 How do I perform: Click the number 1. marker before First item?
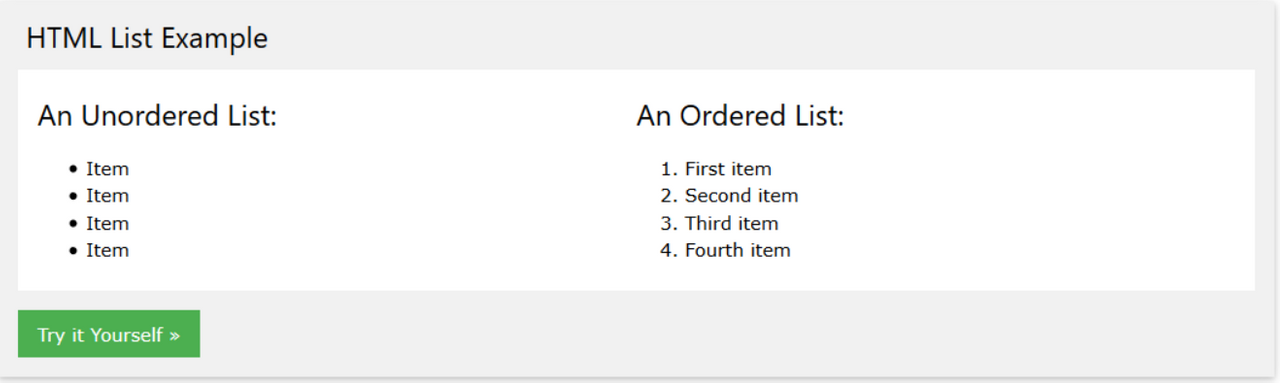click(669, 169)
